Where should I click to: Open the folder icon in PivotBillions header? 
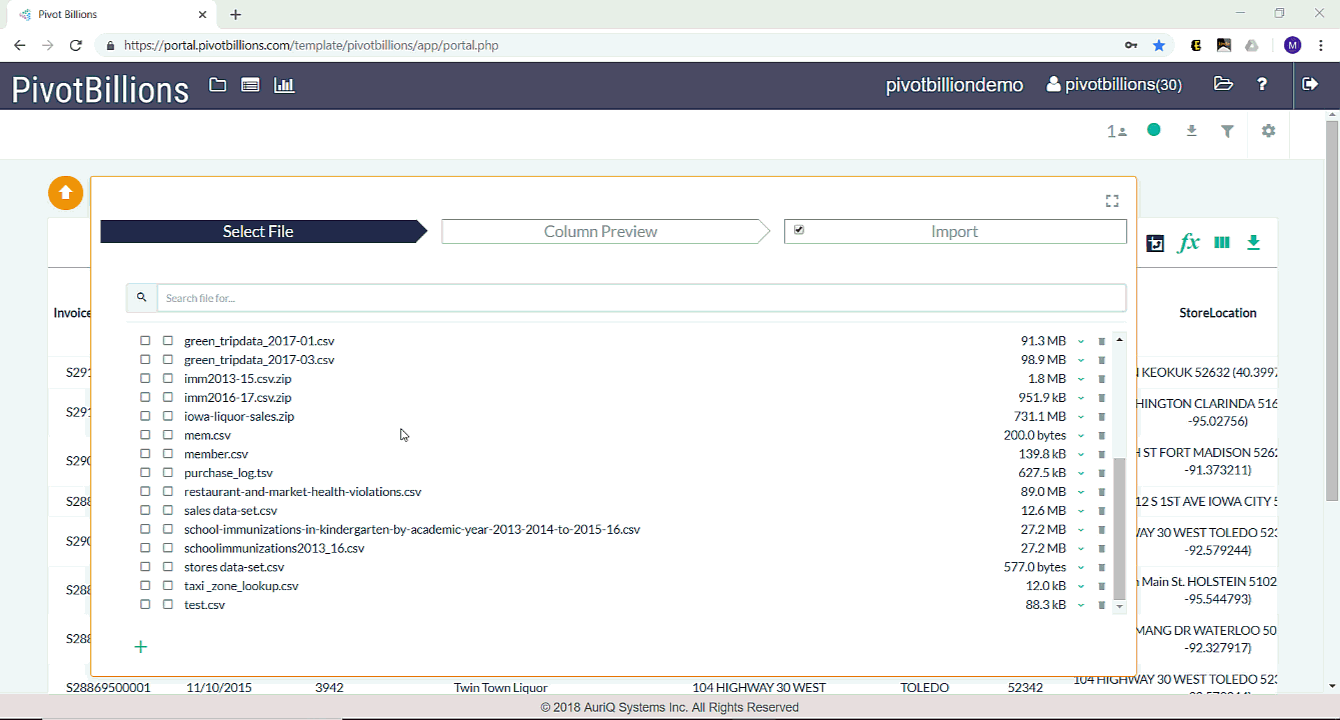pyautogui.click(x=217, y=85)
